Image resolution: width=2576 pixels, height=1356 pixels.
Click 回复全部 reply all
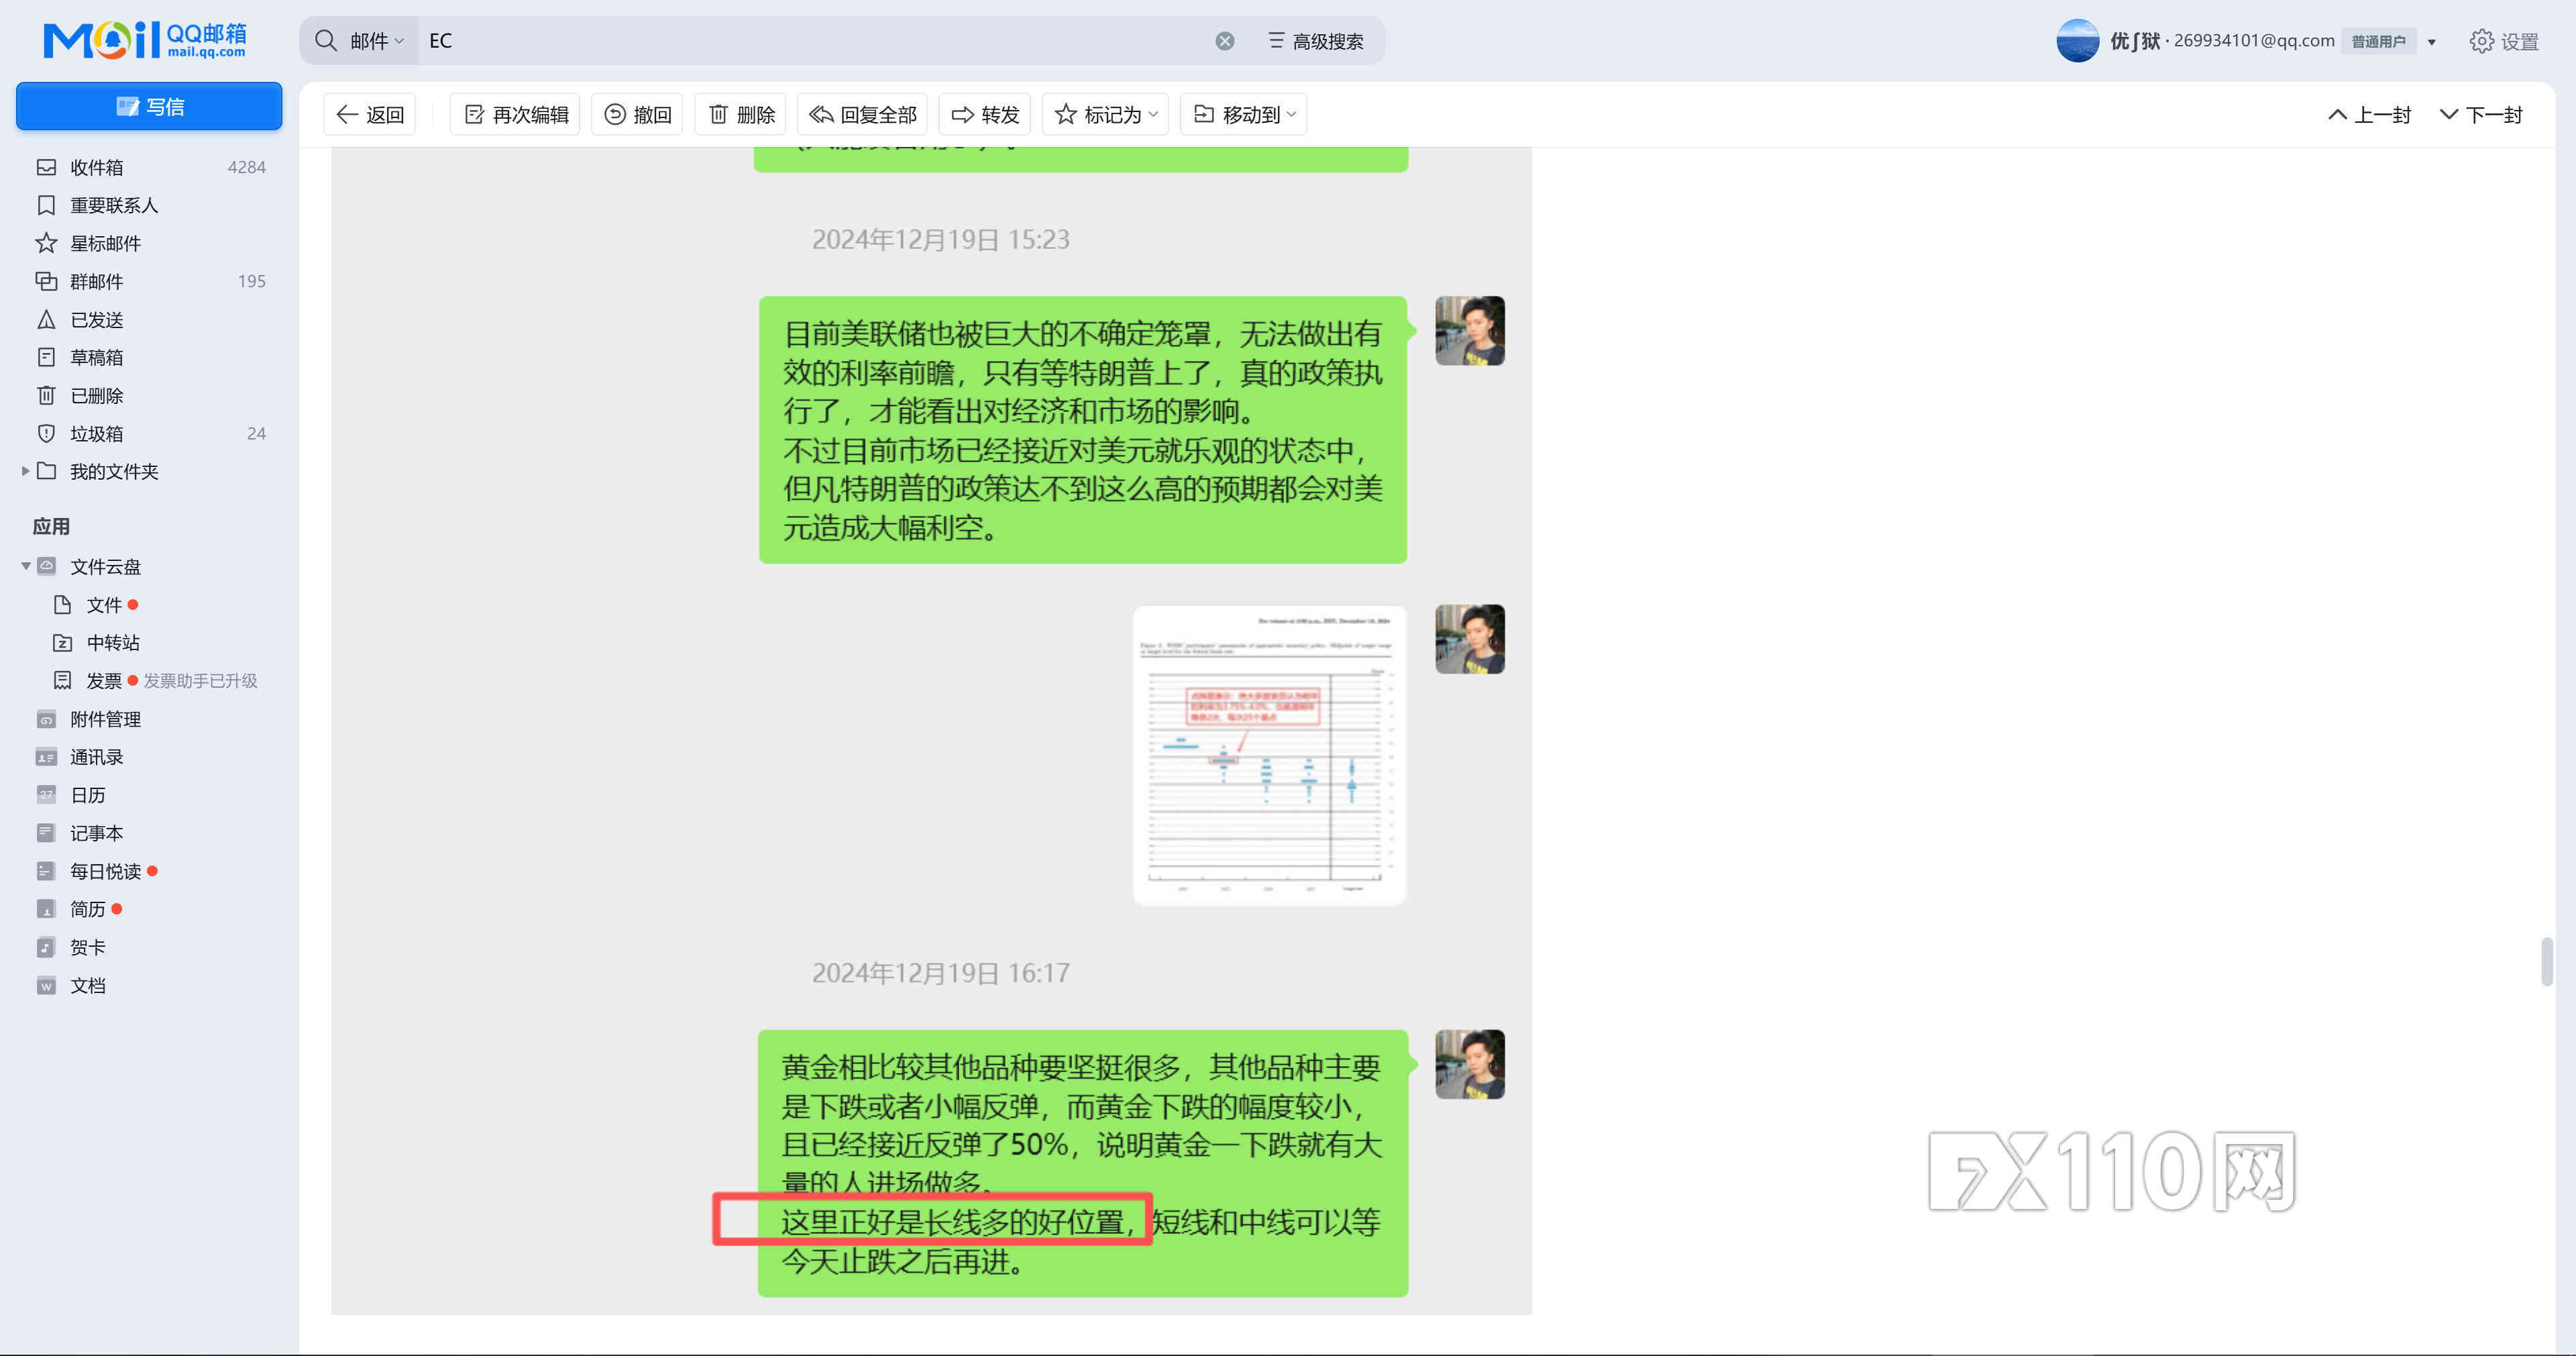click(862, 115)
